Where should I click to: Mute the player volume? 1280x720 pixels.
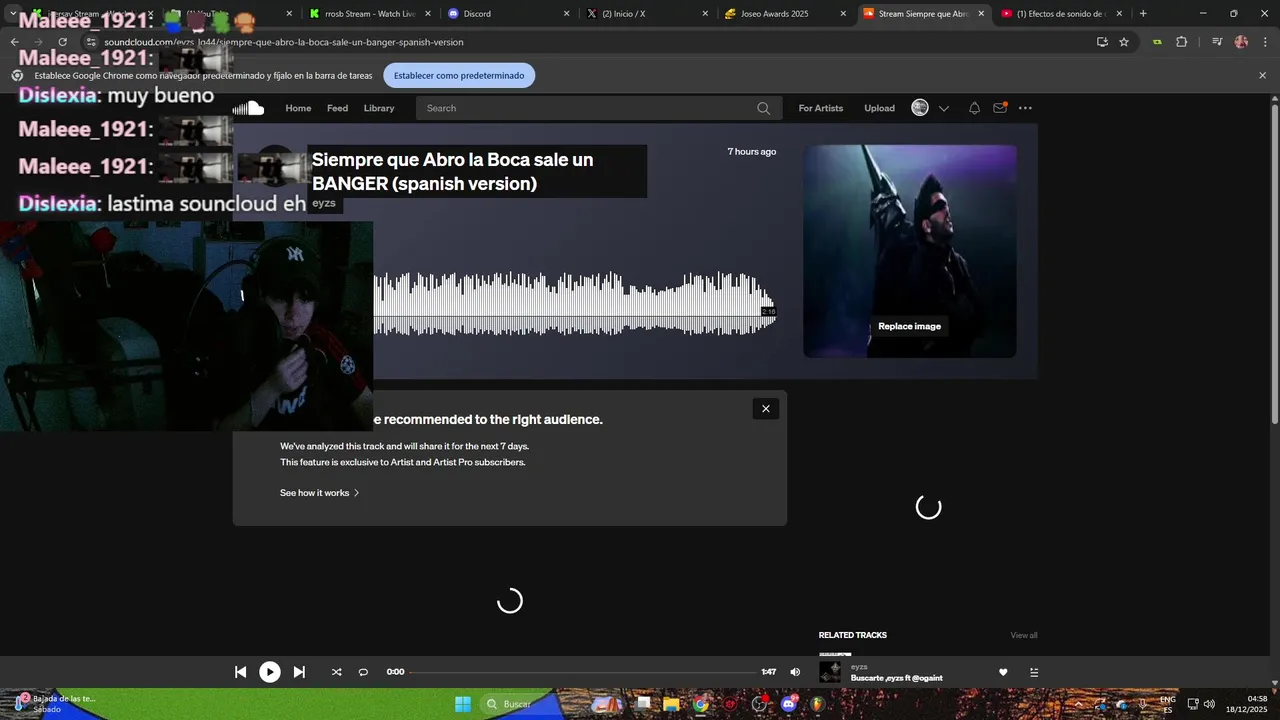pos(795,672)
